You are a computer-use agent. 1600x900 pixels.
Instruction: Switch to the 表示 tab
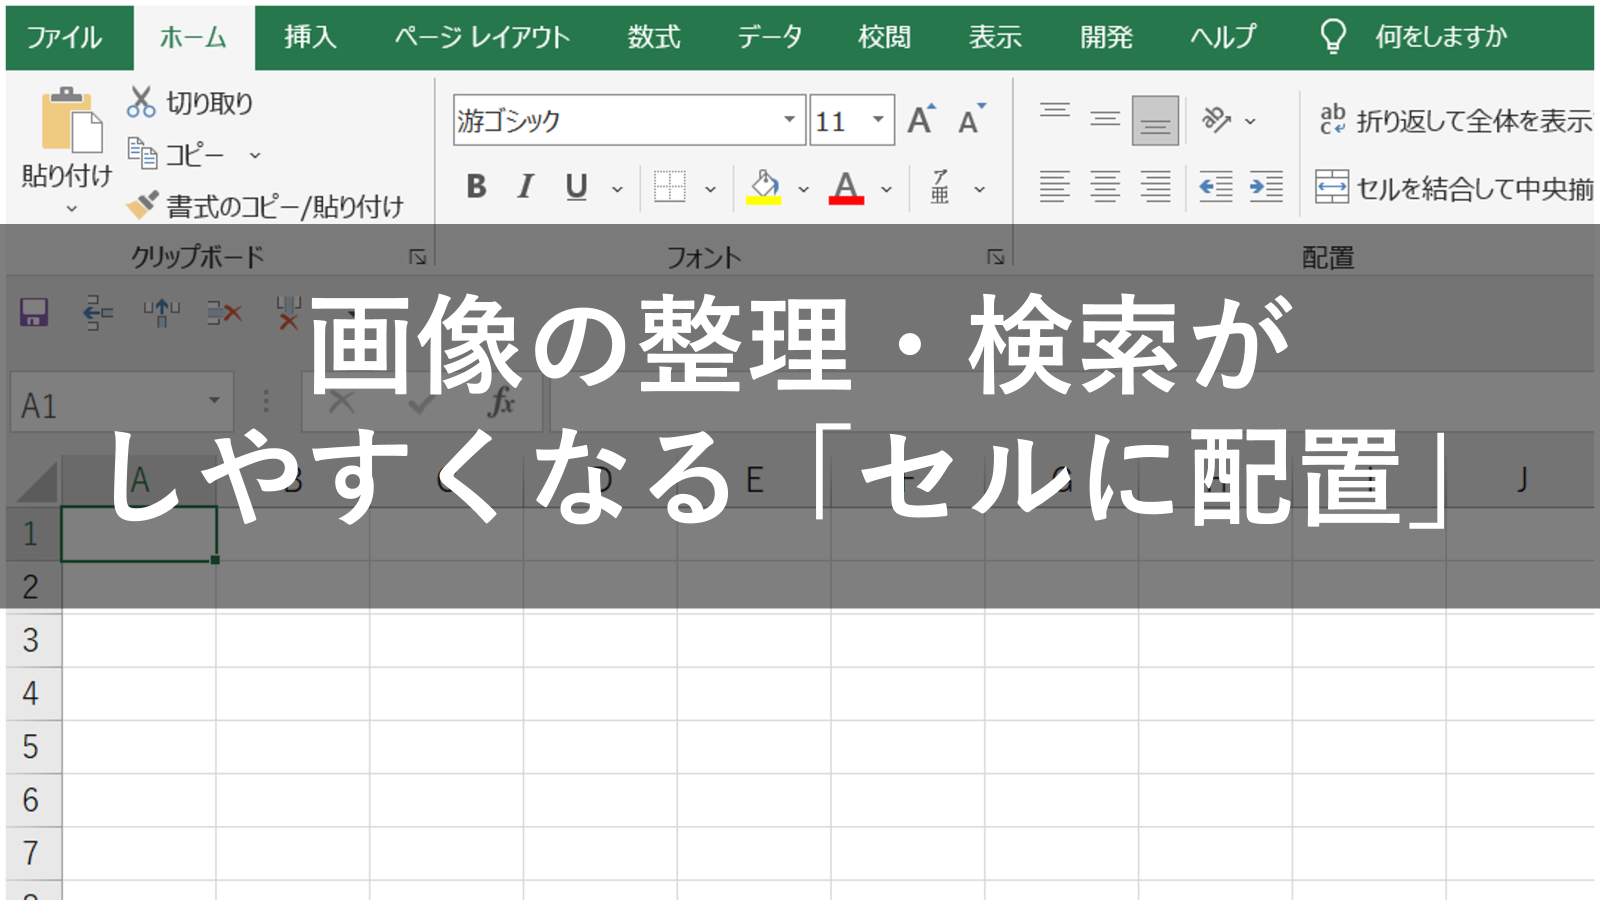(995, 38)
